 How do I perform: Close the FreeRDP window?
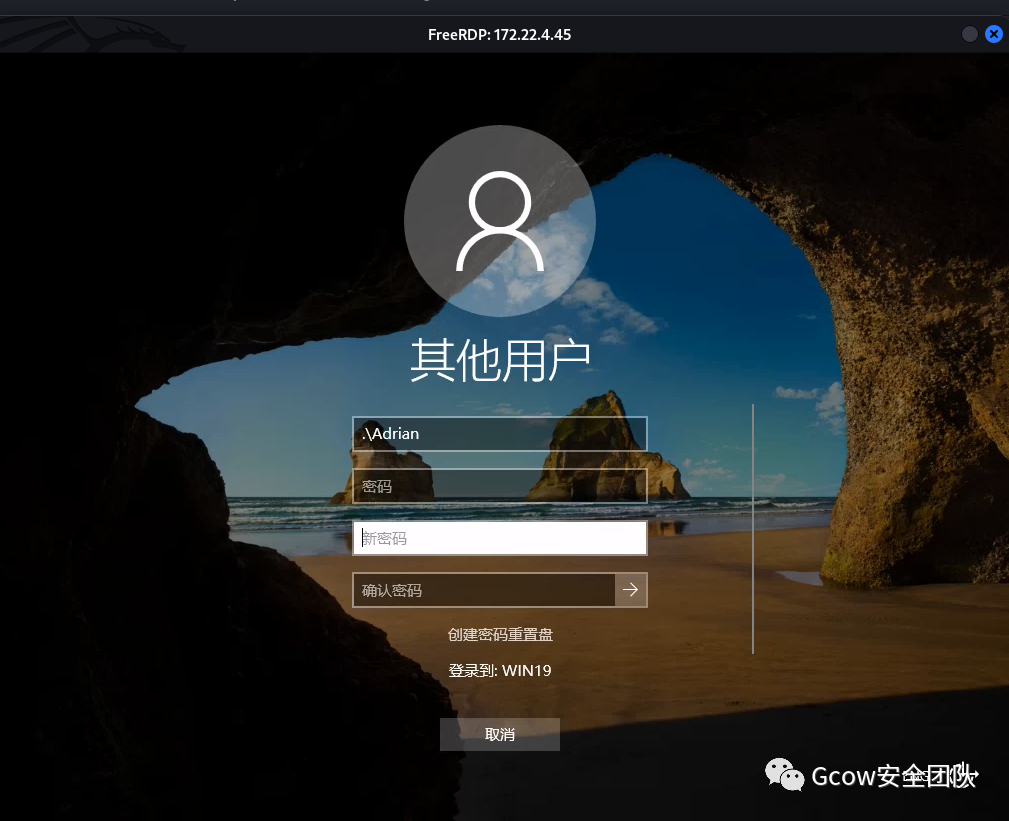coord(993,34)
